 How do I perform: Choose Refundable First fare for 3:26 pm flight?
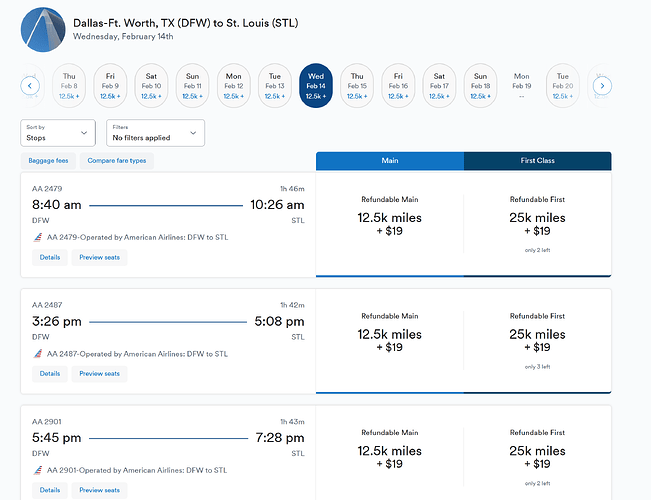pos(537,341)
